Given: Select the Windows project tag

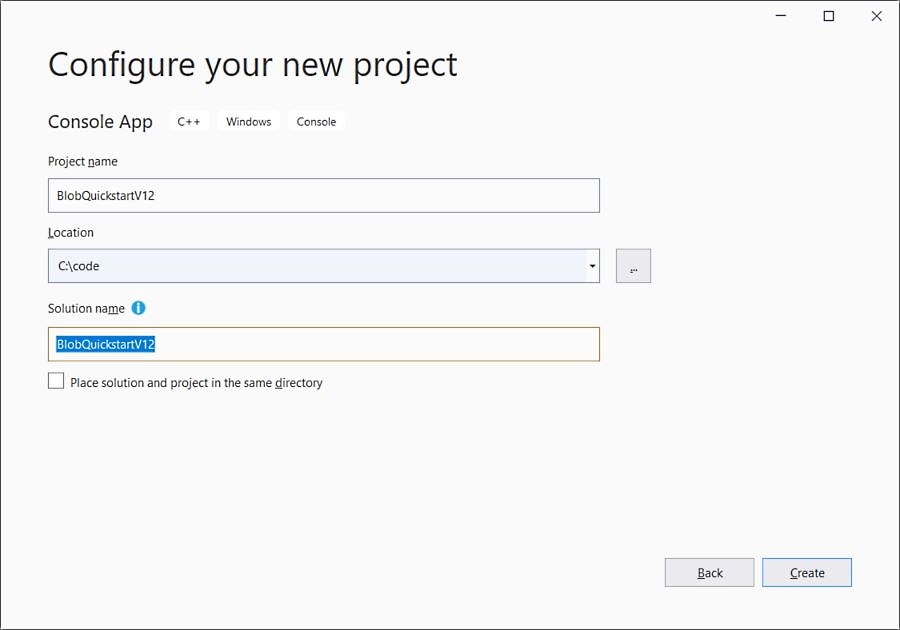Looking at the screenshot, I should tap(248, 121).
